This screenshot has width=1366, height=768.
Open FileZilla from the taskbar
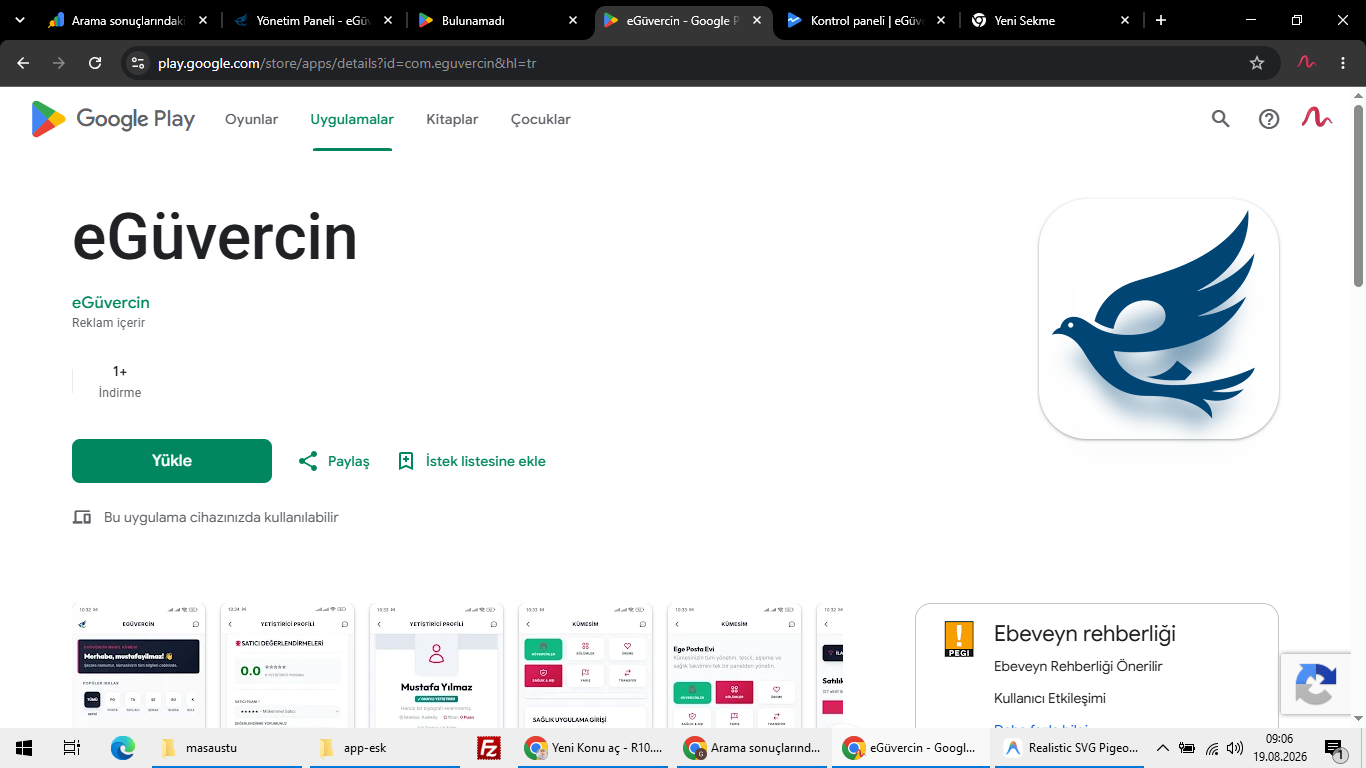(x=489, y=748)
